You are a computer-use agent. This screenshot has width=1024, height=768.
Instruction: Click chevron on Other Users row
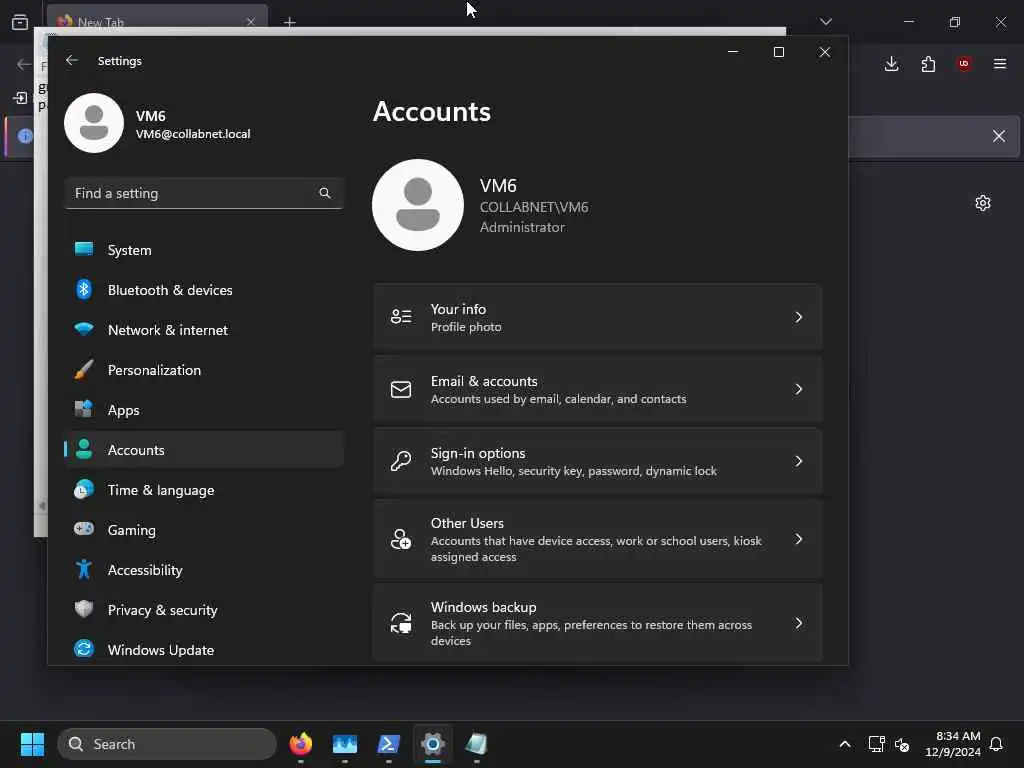coord(799,539)
